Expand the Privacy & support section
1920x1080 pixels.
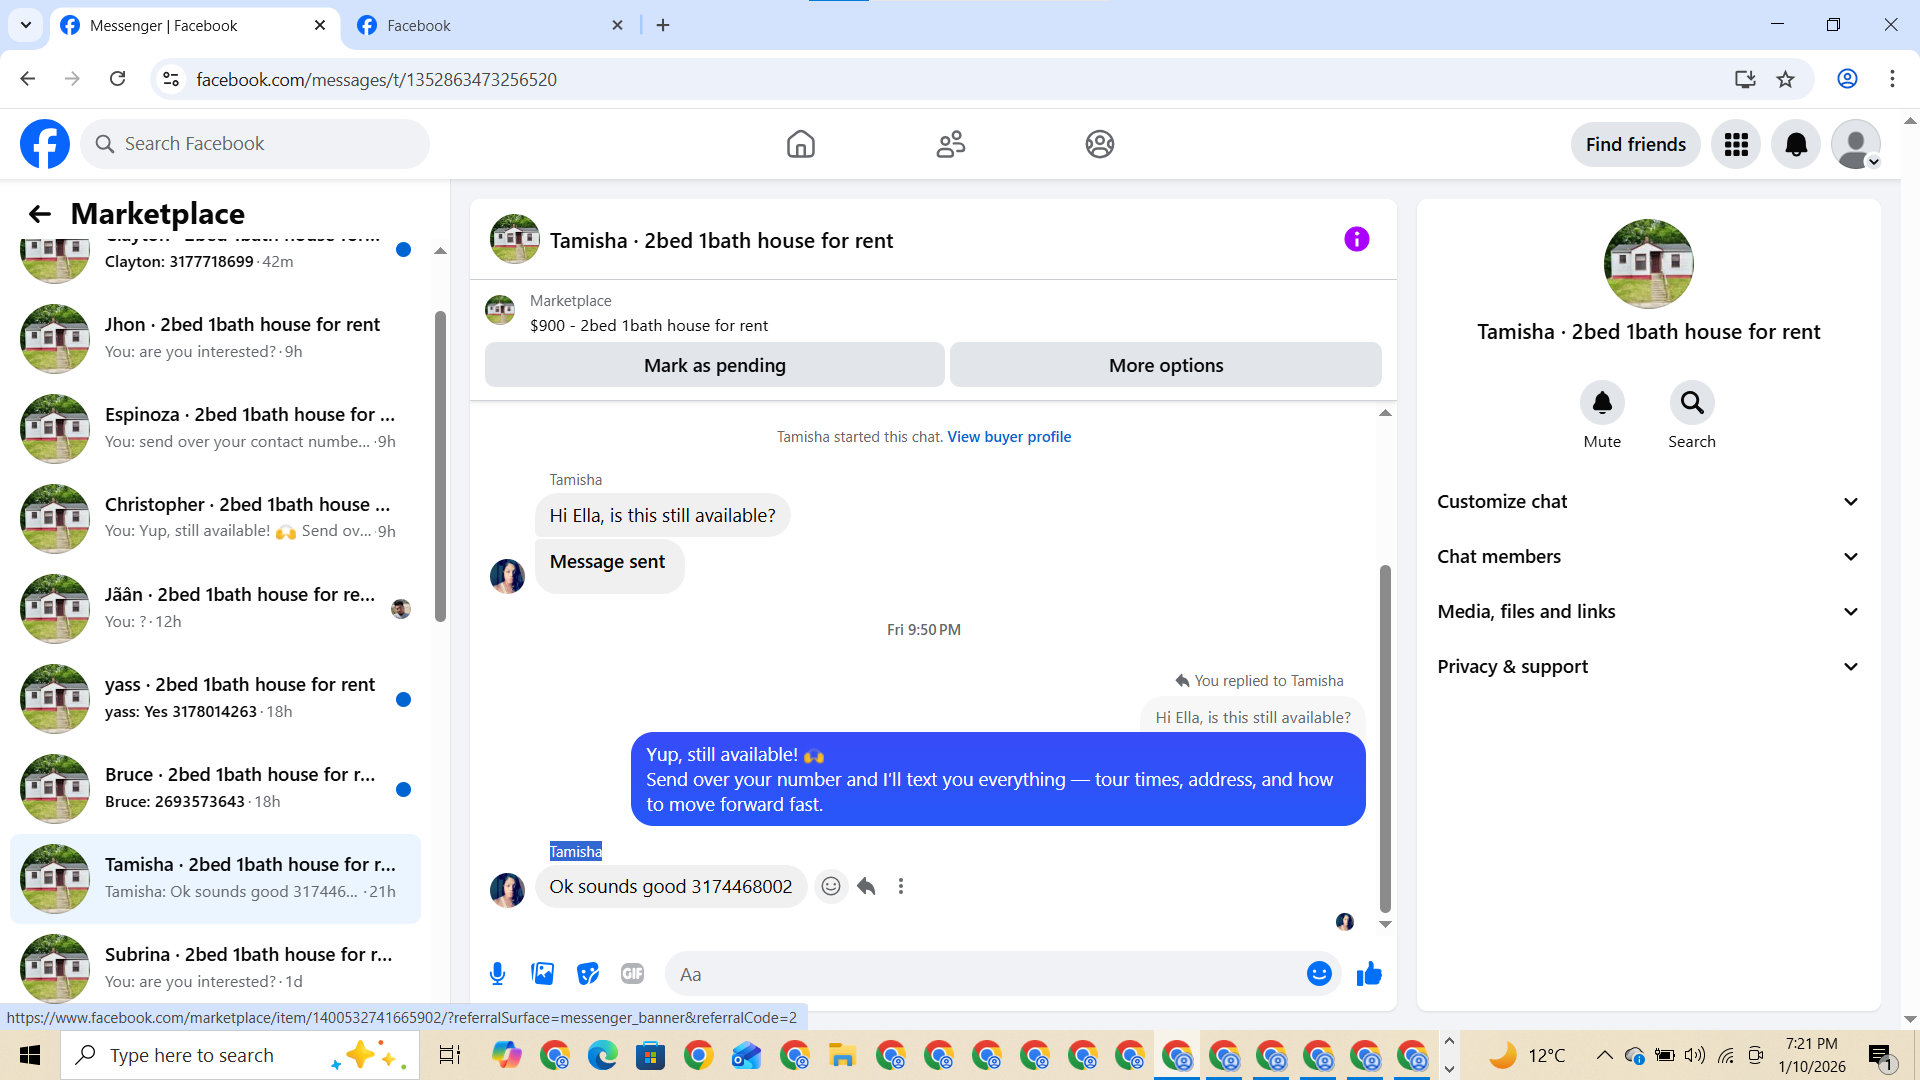pyautogui.click(x=1648, y=667)
